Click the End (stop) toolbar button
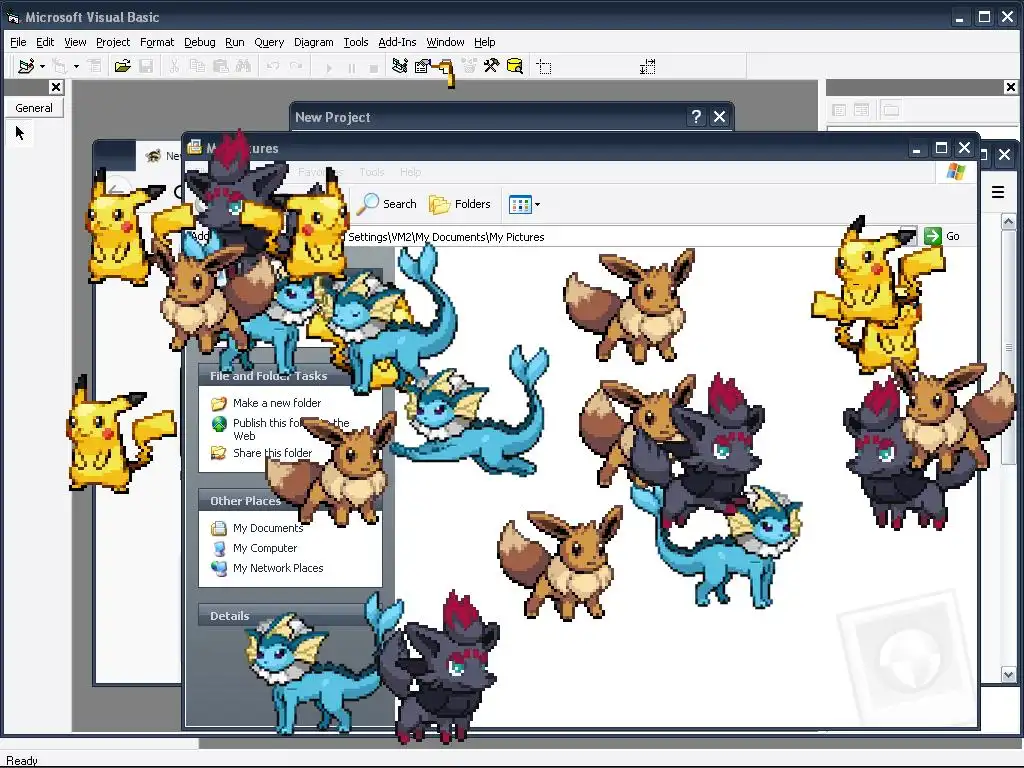Image resolution: width=1024 pixels, height=768 pixels. [x=374, y=67]
